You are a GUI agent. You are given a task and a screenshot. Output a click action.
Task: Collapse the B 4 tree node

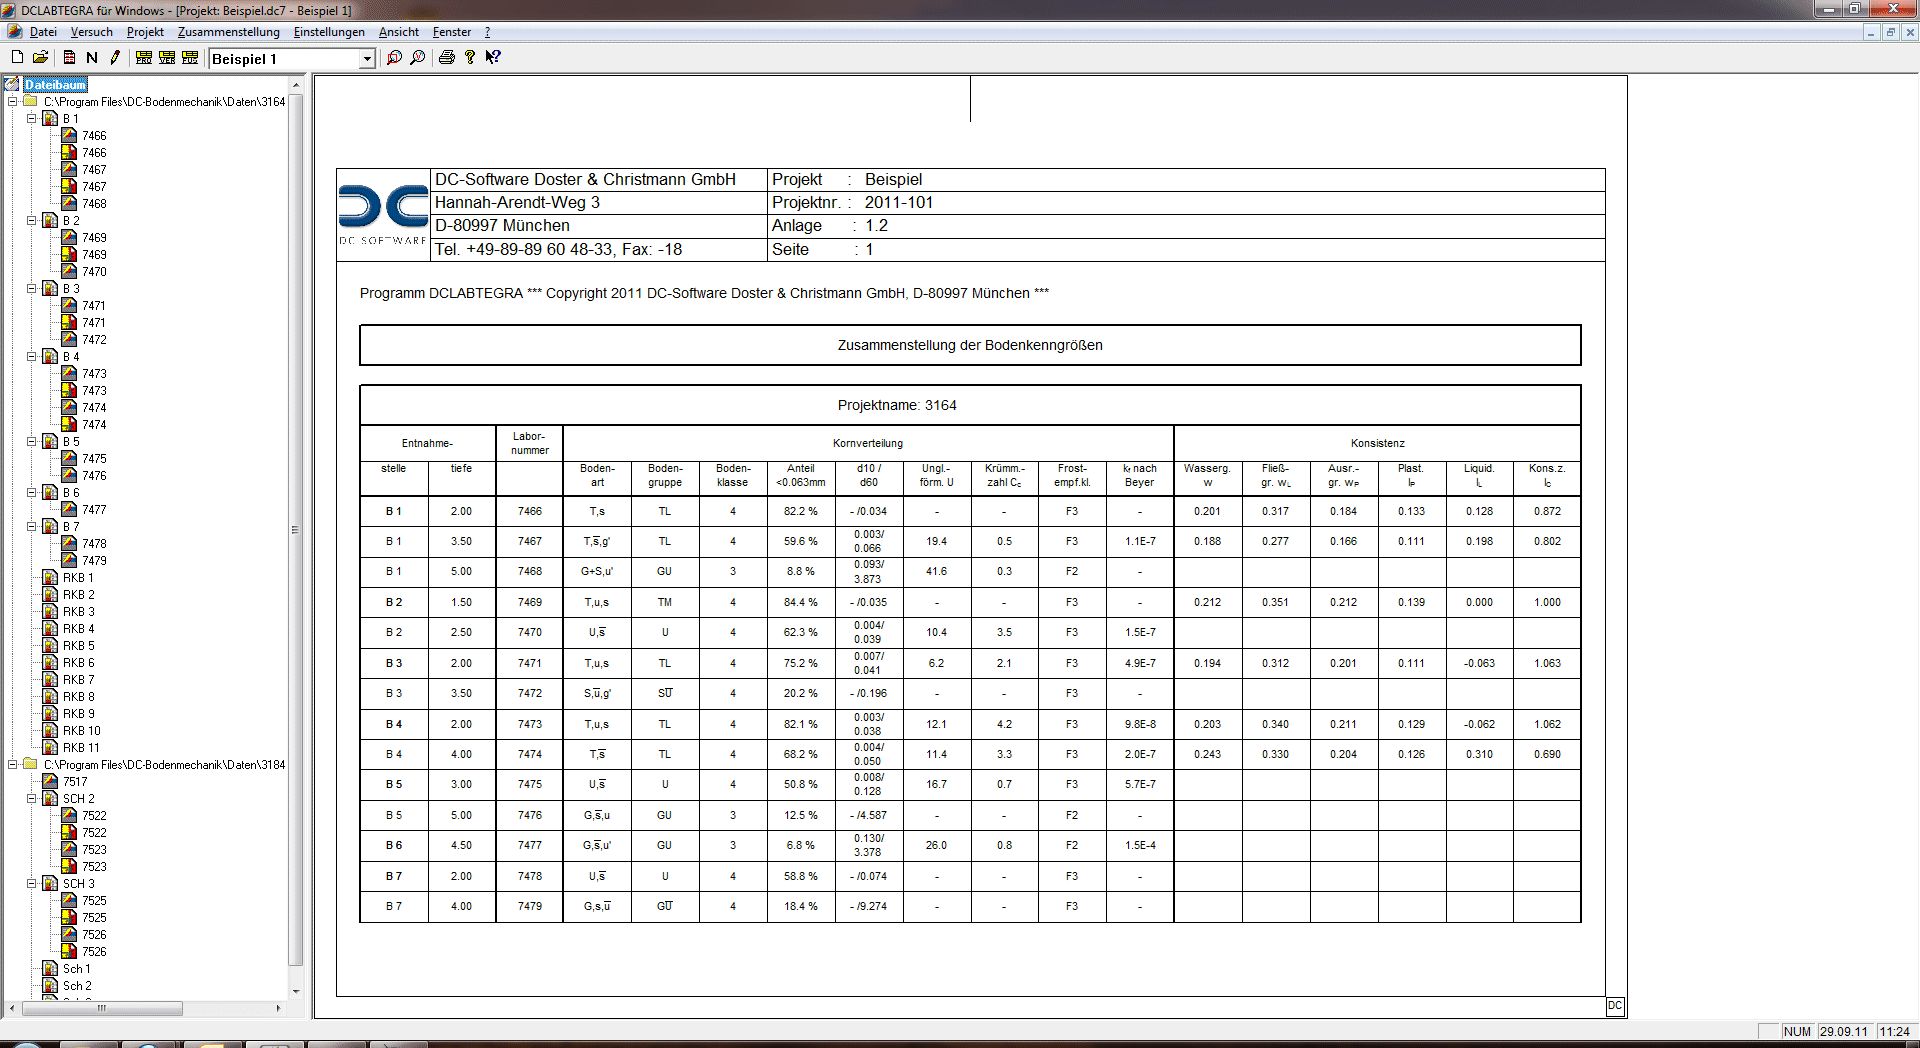pyautogui.click(x=31, y=356)
